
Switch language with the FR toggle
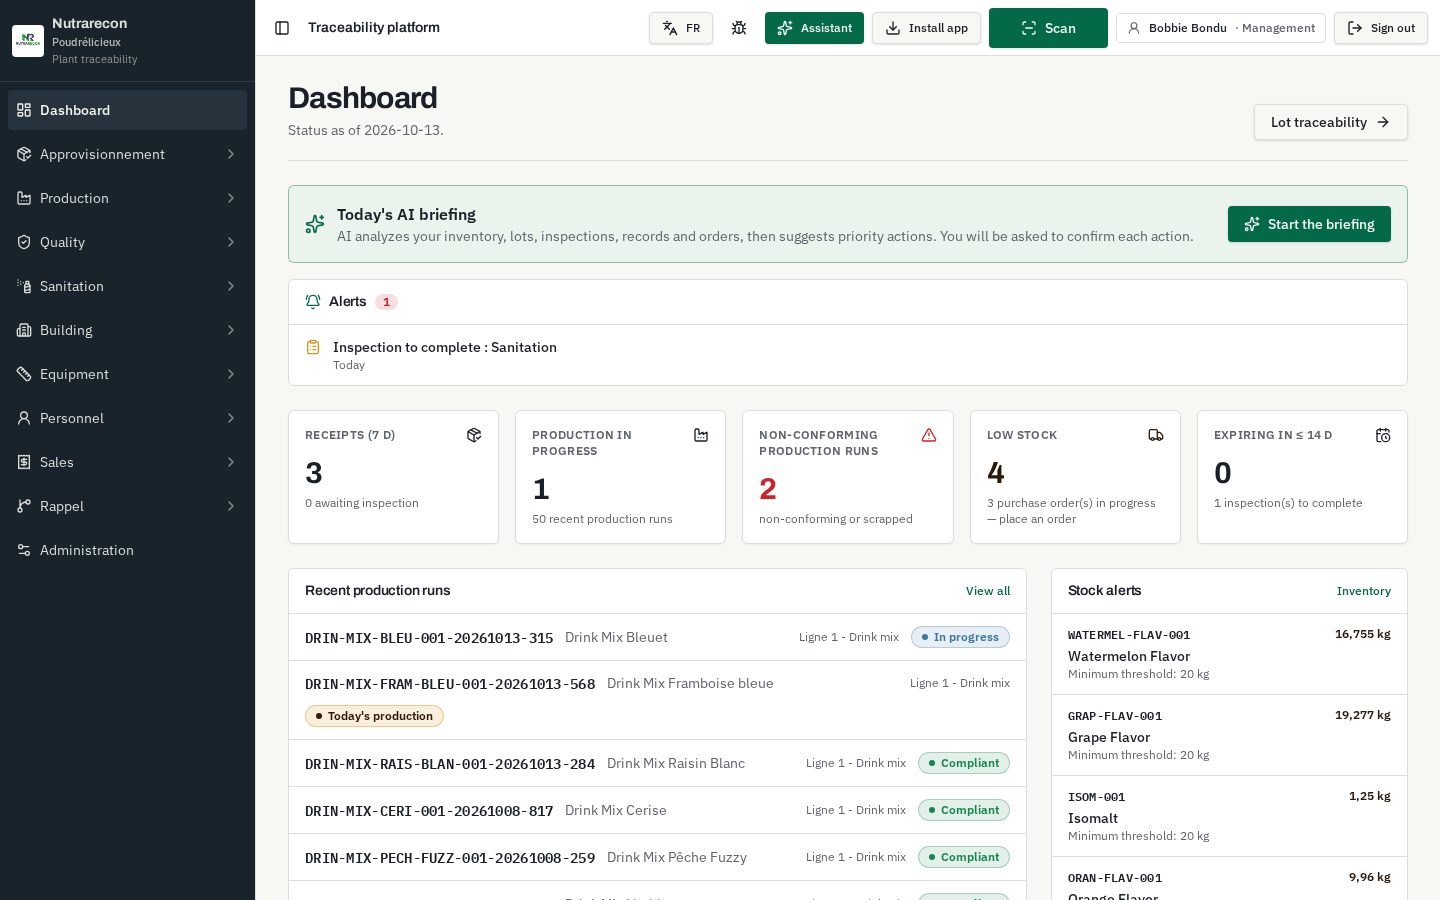click(681, 28)
